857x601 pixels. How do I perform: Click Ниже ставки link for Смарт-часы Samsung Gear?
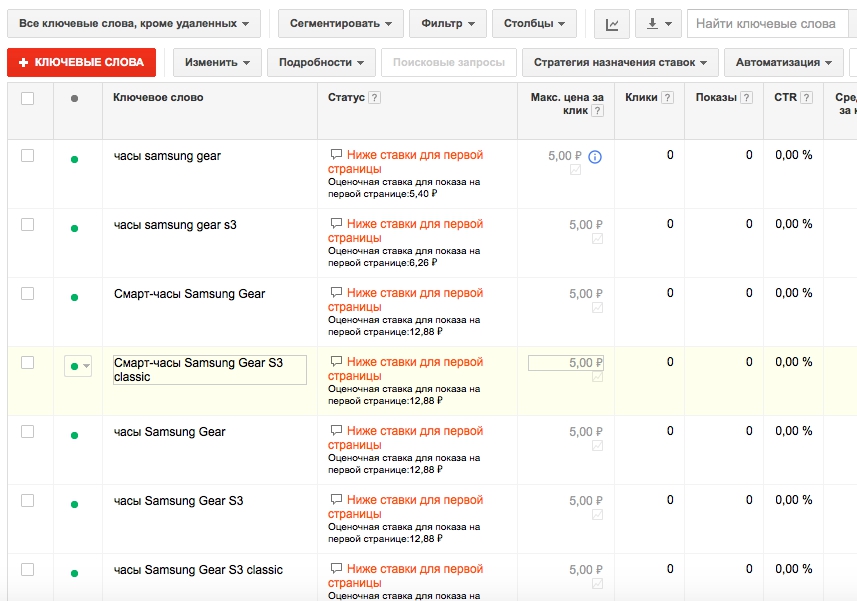pos(406,299)
